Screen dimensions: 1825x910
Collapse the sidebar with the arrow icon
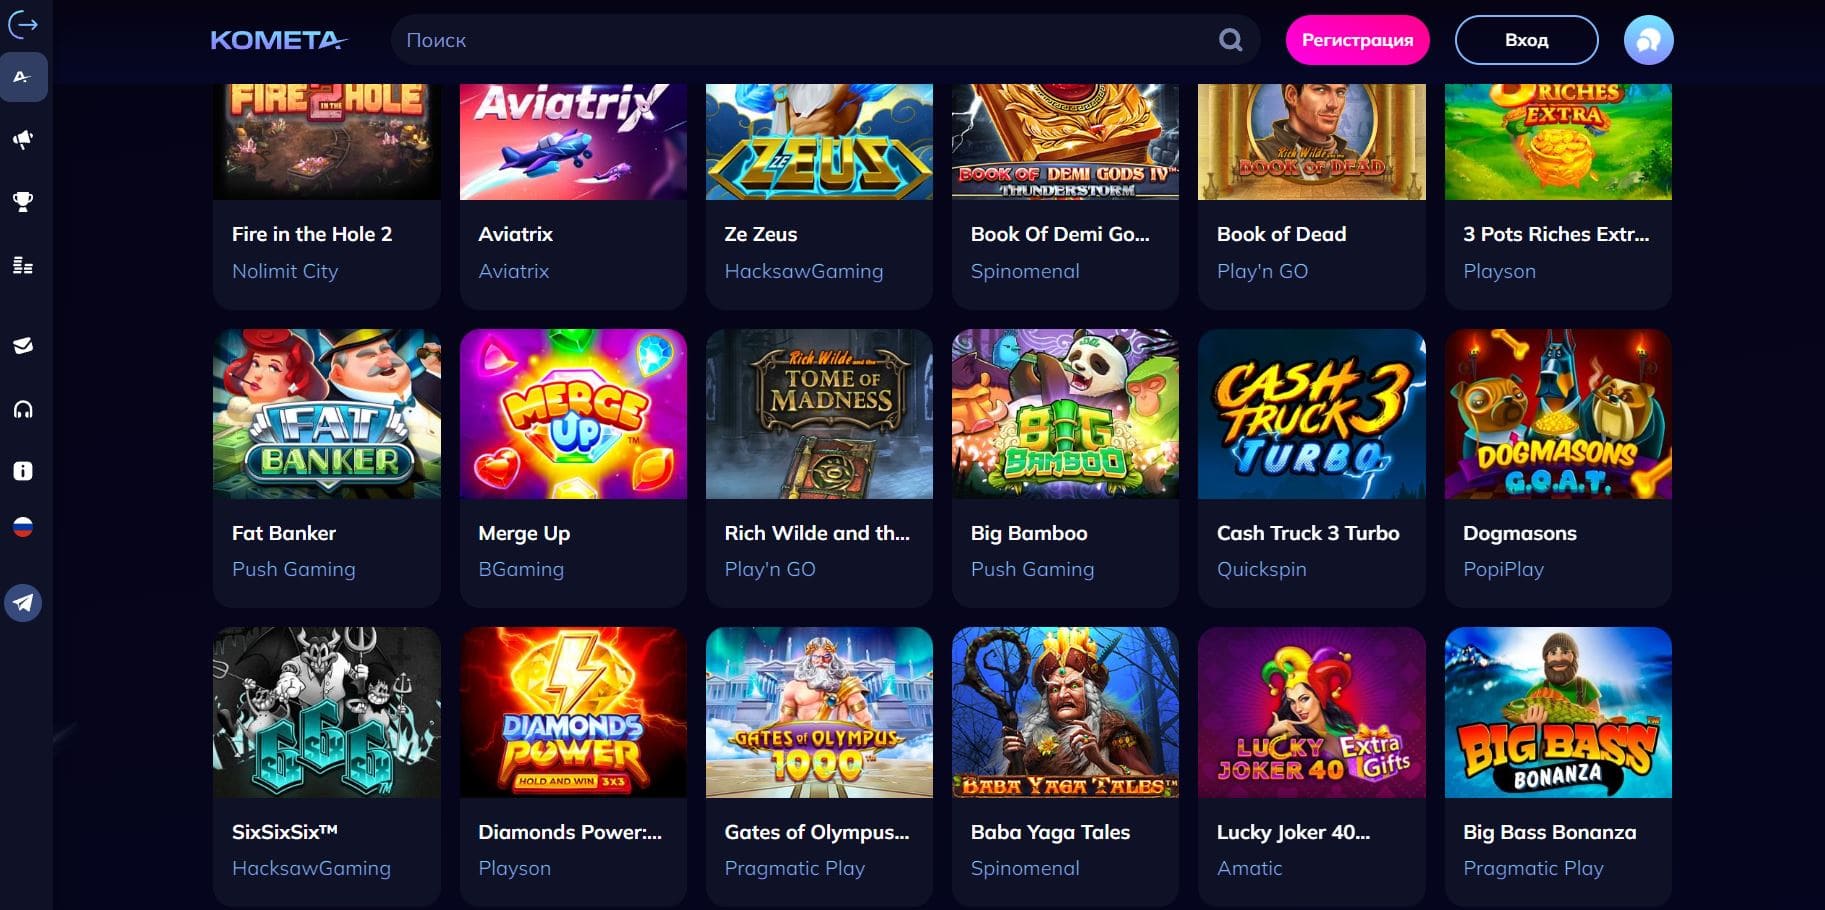coord(23,24)
